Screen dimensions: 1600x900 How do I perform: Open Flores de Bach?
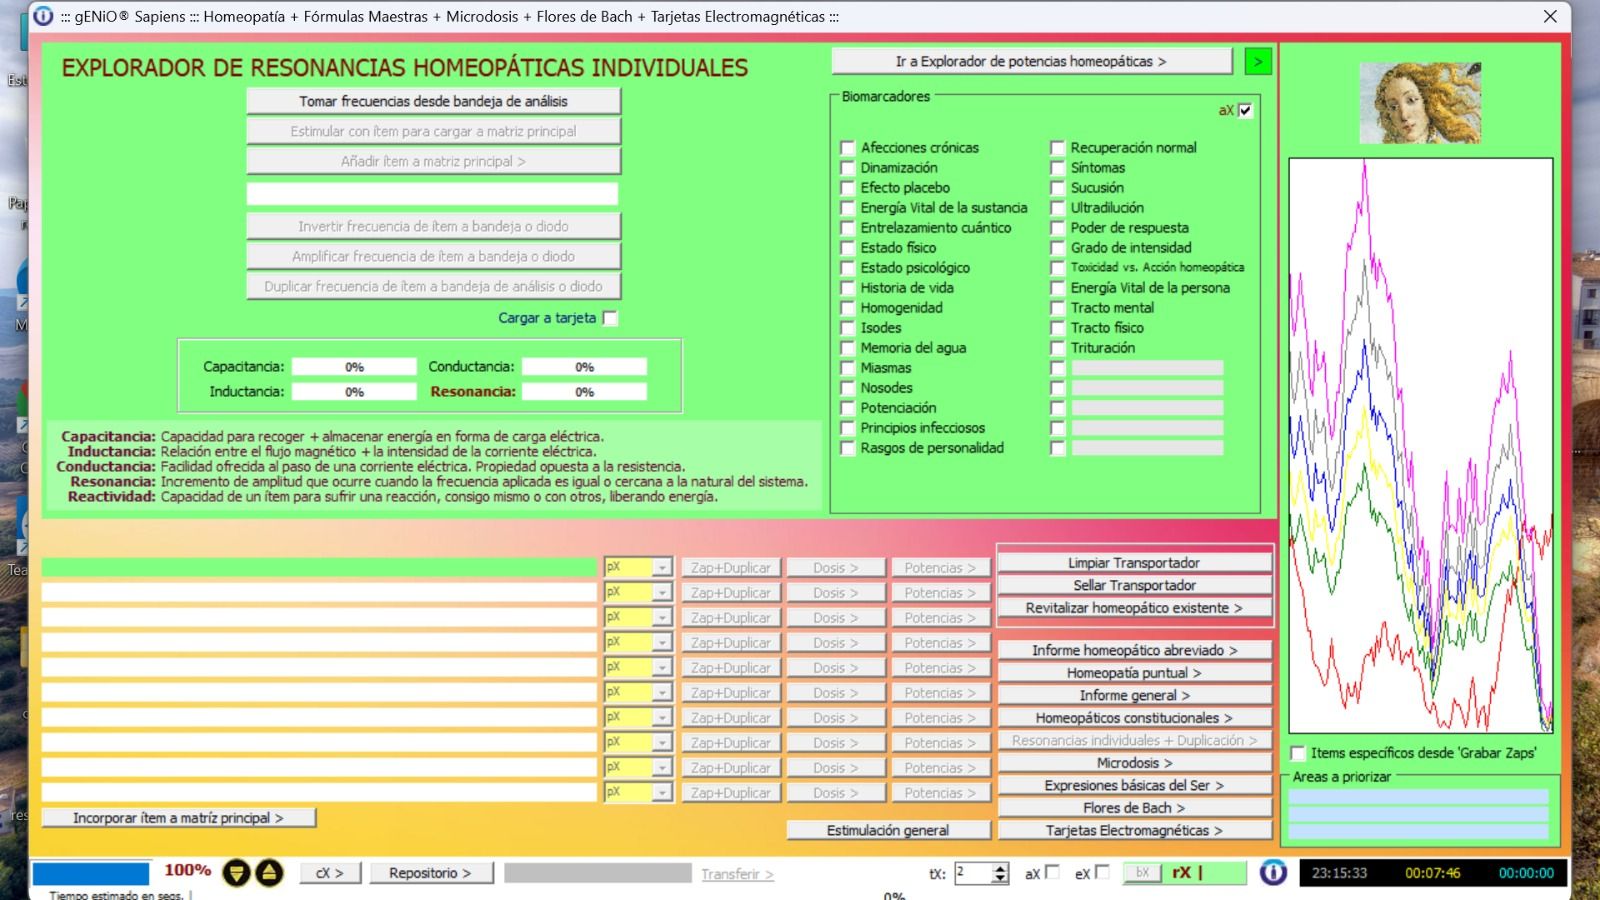[1134, 808]
